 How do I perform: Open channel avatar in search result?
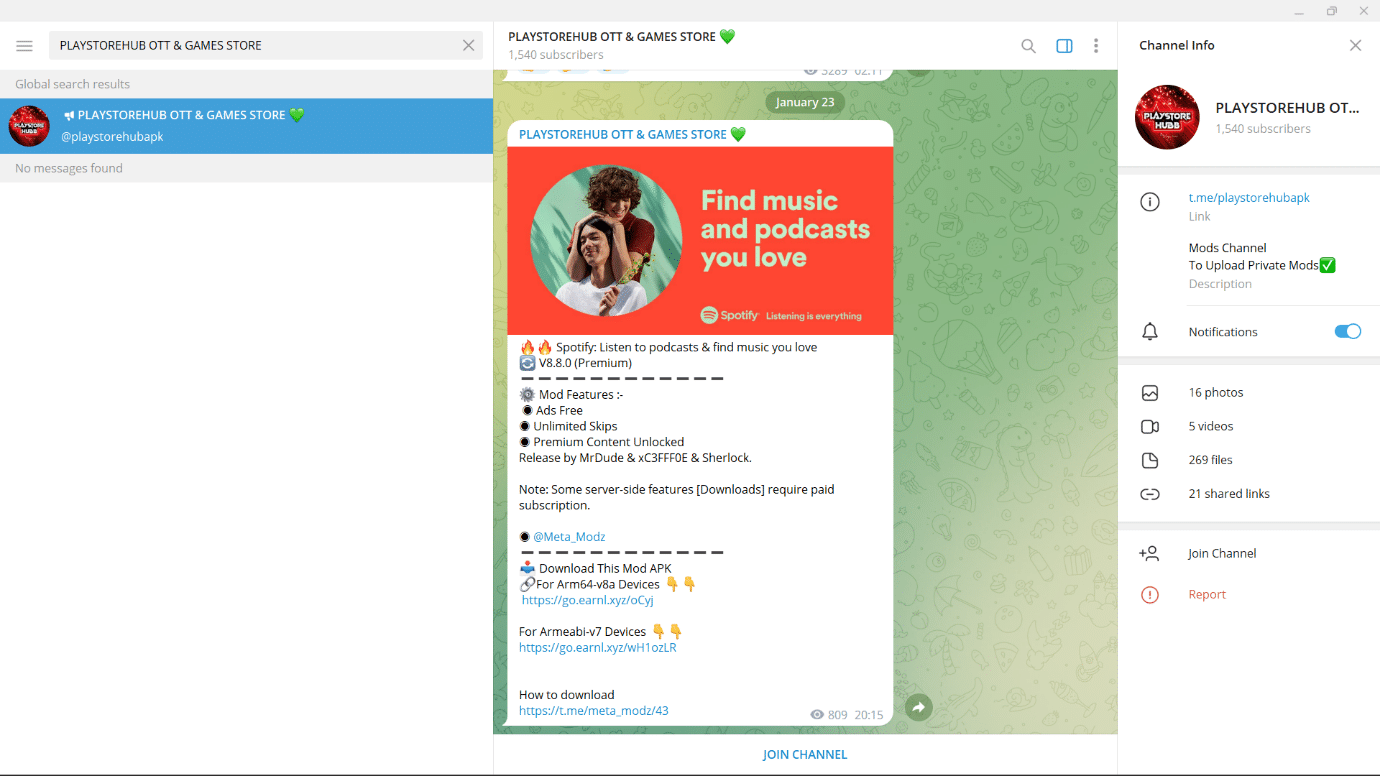click(x=30, y=126)
